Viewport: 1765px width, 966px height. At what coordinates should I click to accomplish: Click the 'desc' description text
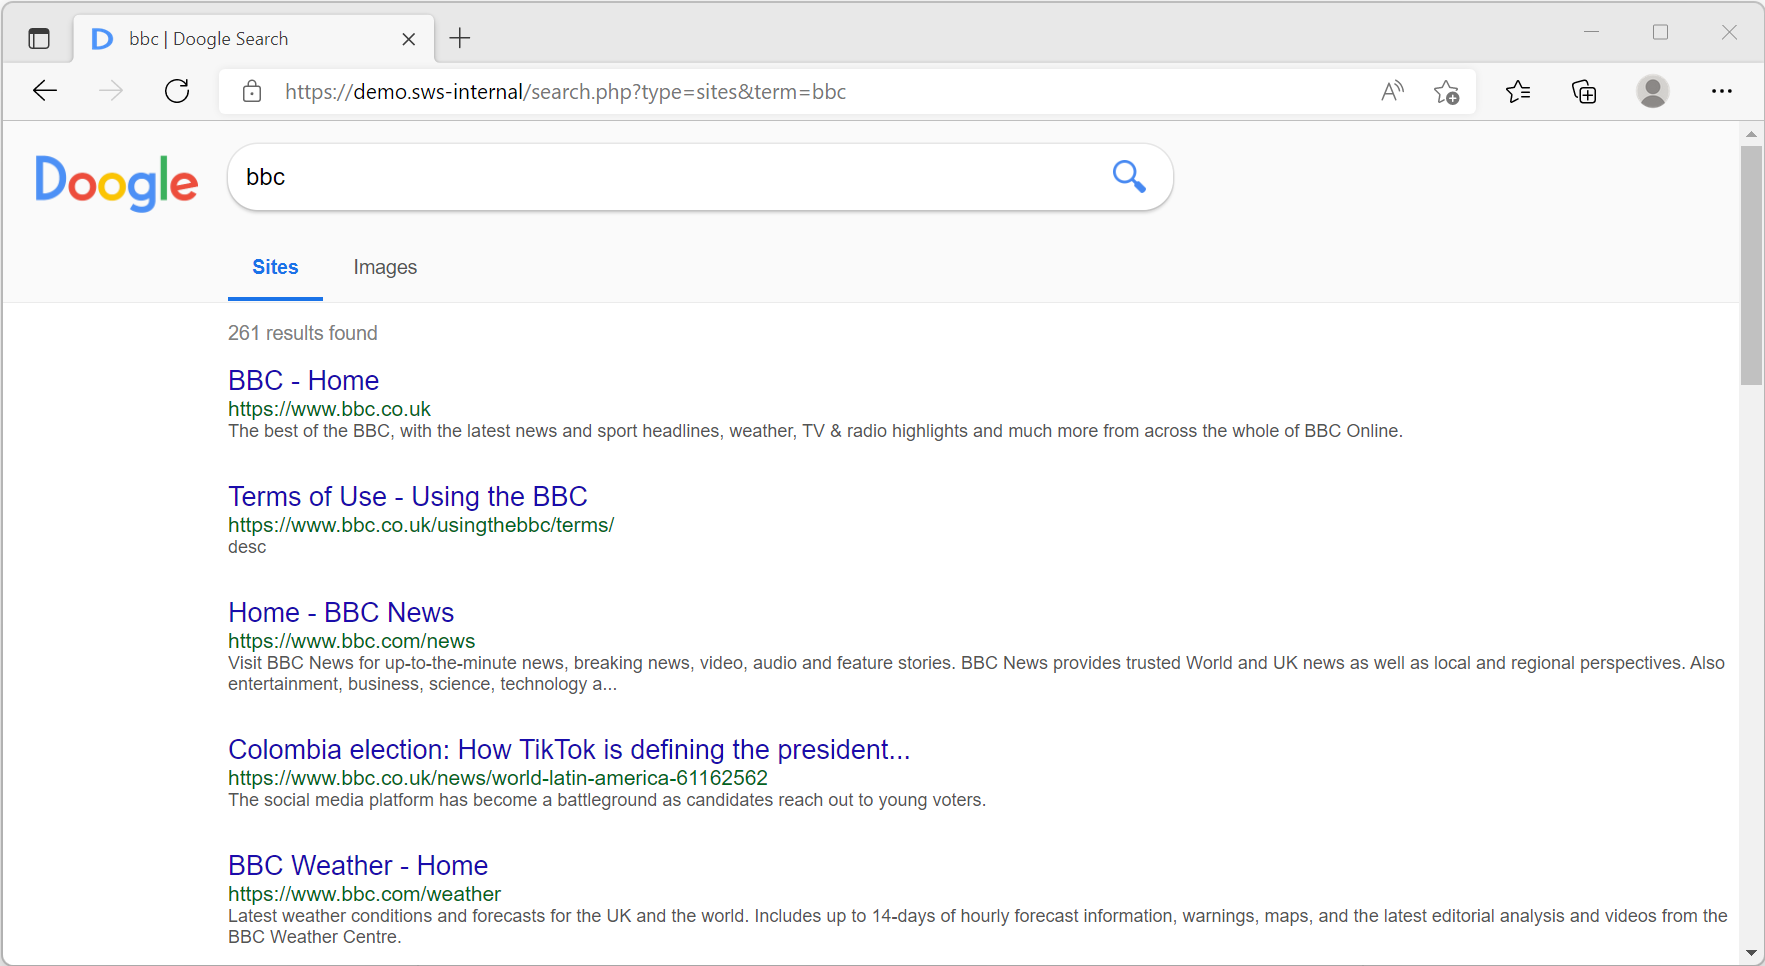pos(247,547)
